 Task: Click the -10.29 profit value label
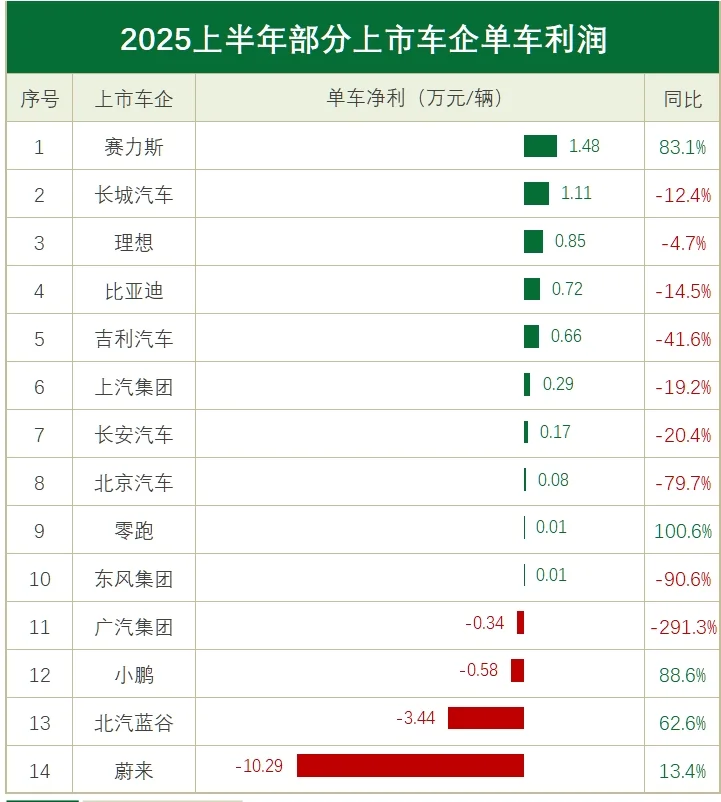click(x=260, y=766)
